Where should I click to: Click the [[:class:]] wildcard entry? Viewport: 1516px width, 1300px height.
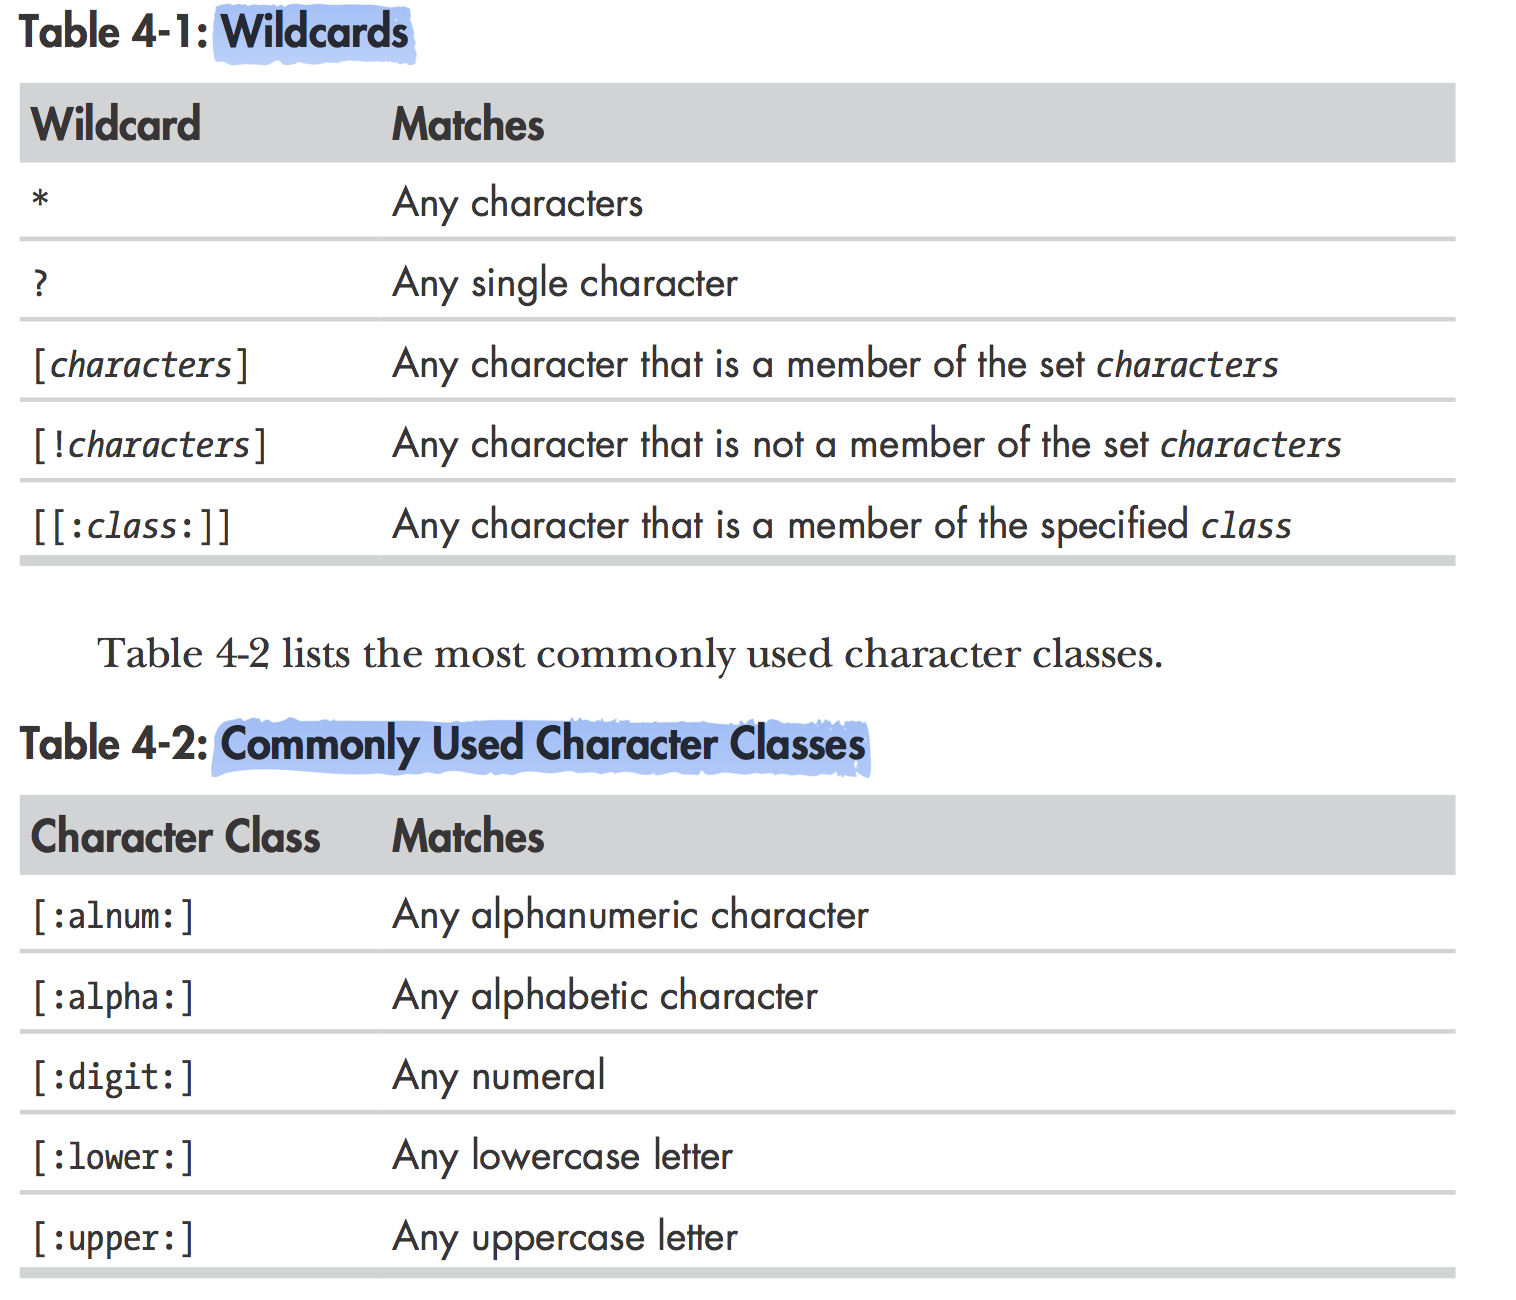131,526
